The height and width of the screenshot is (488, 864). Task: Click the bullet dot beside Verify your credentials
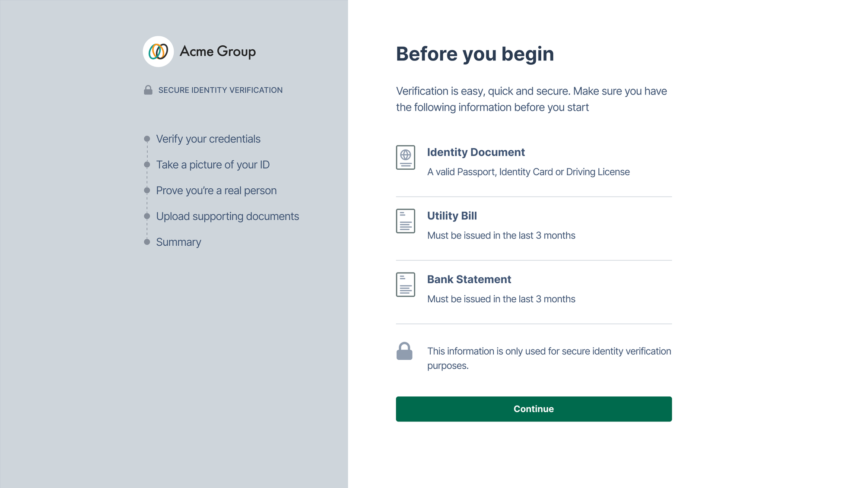point(147,139)
